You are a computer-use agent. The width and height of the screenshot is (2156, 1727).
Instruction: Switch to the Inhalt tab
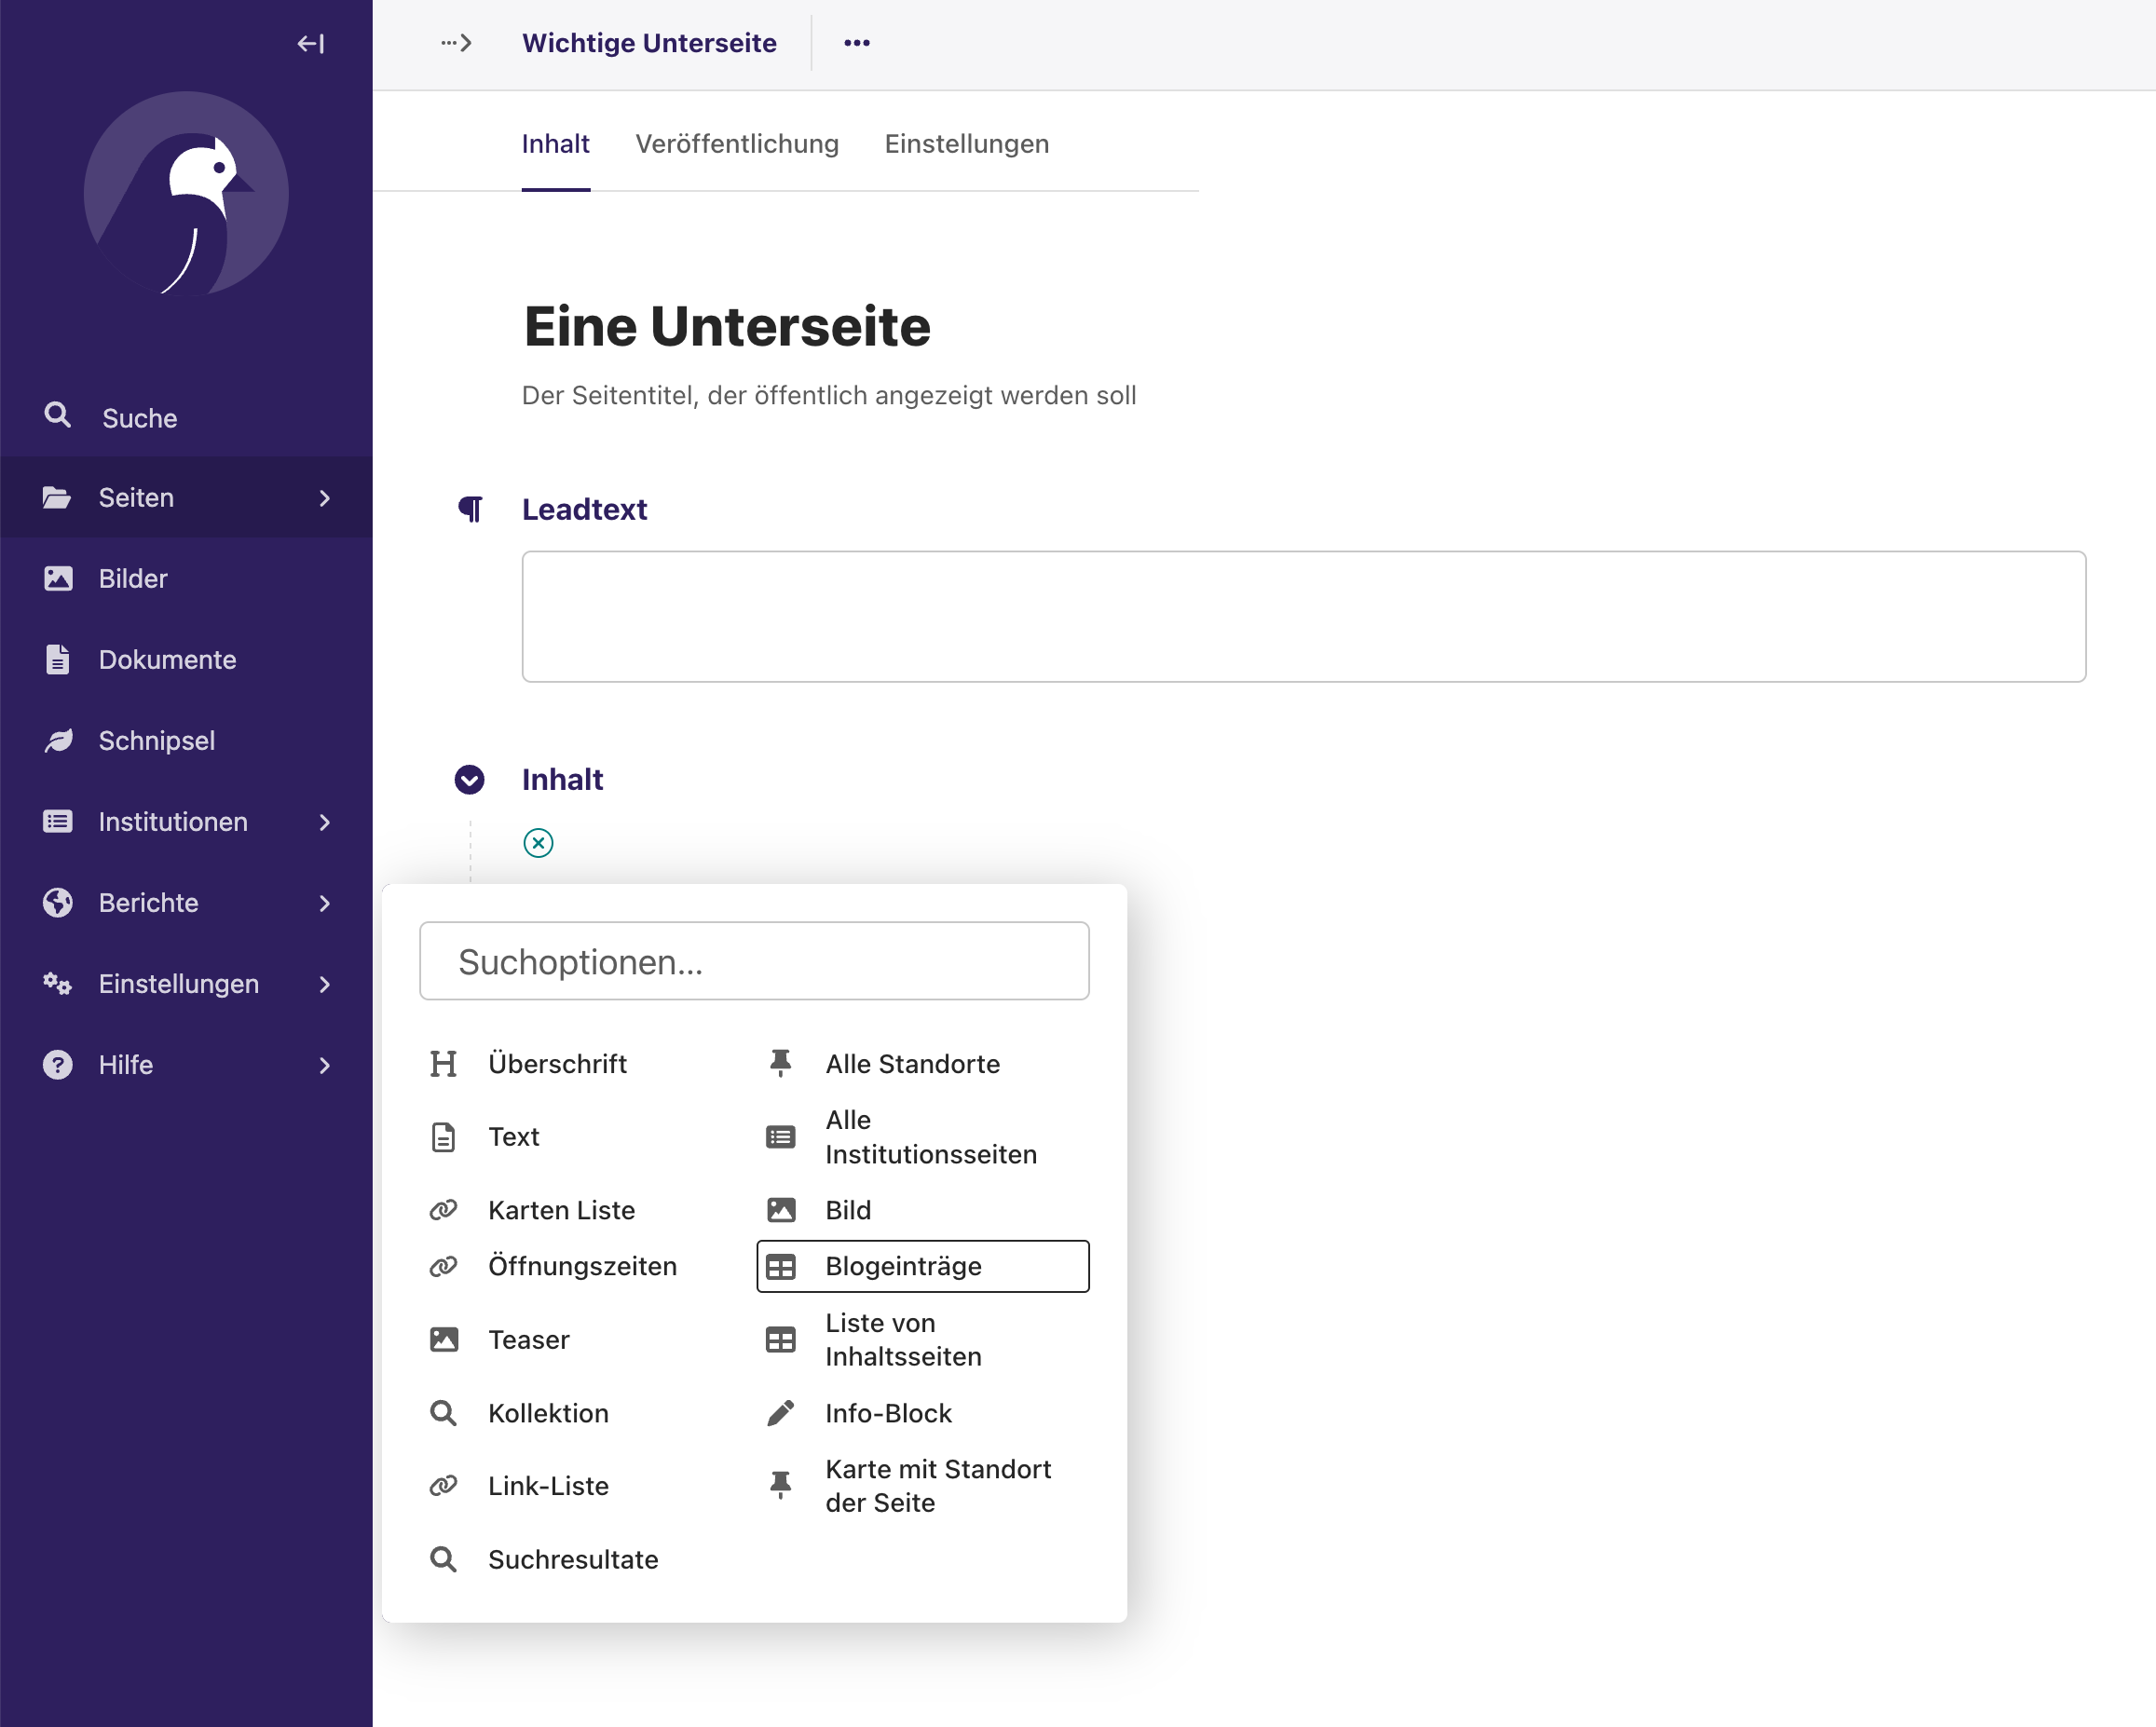(555, 144)
